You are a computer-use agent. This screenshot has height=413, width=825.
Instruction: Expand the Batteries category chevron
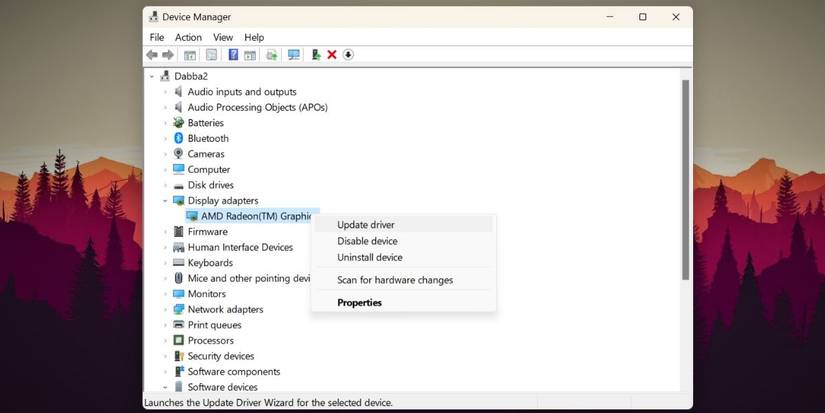pos(165,123)
